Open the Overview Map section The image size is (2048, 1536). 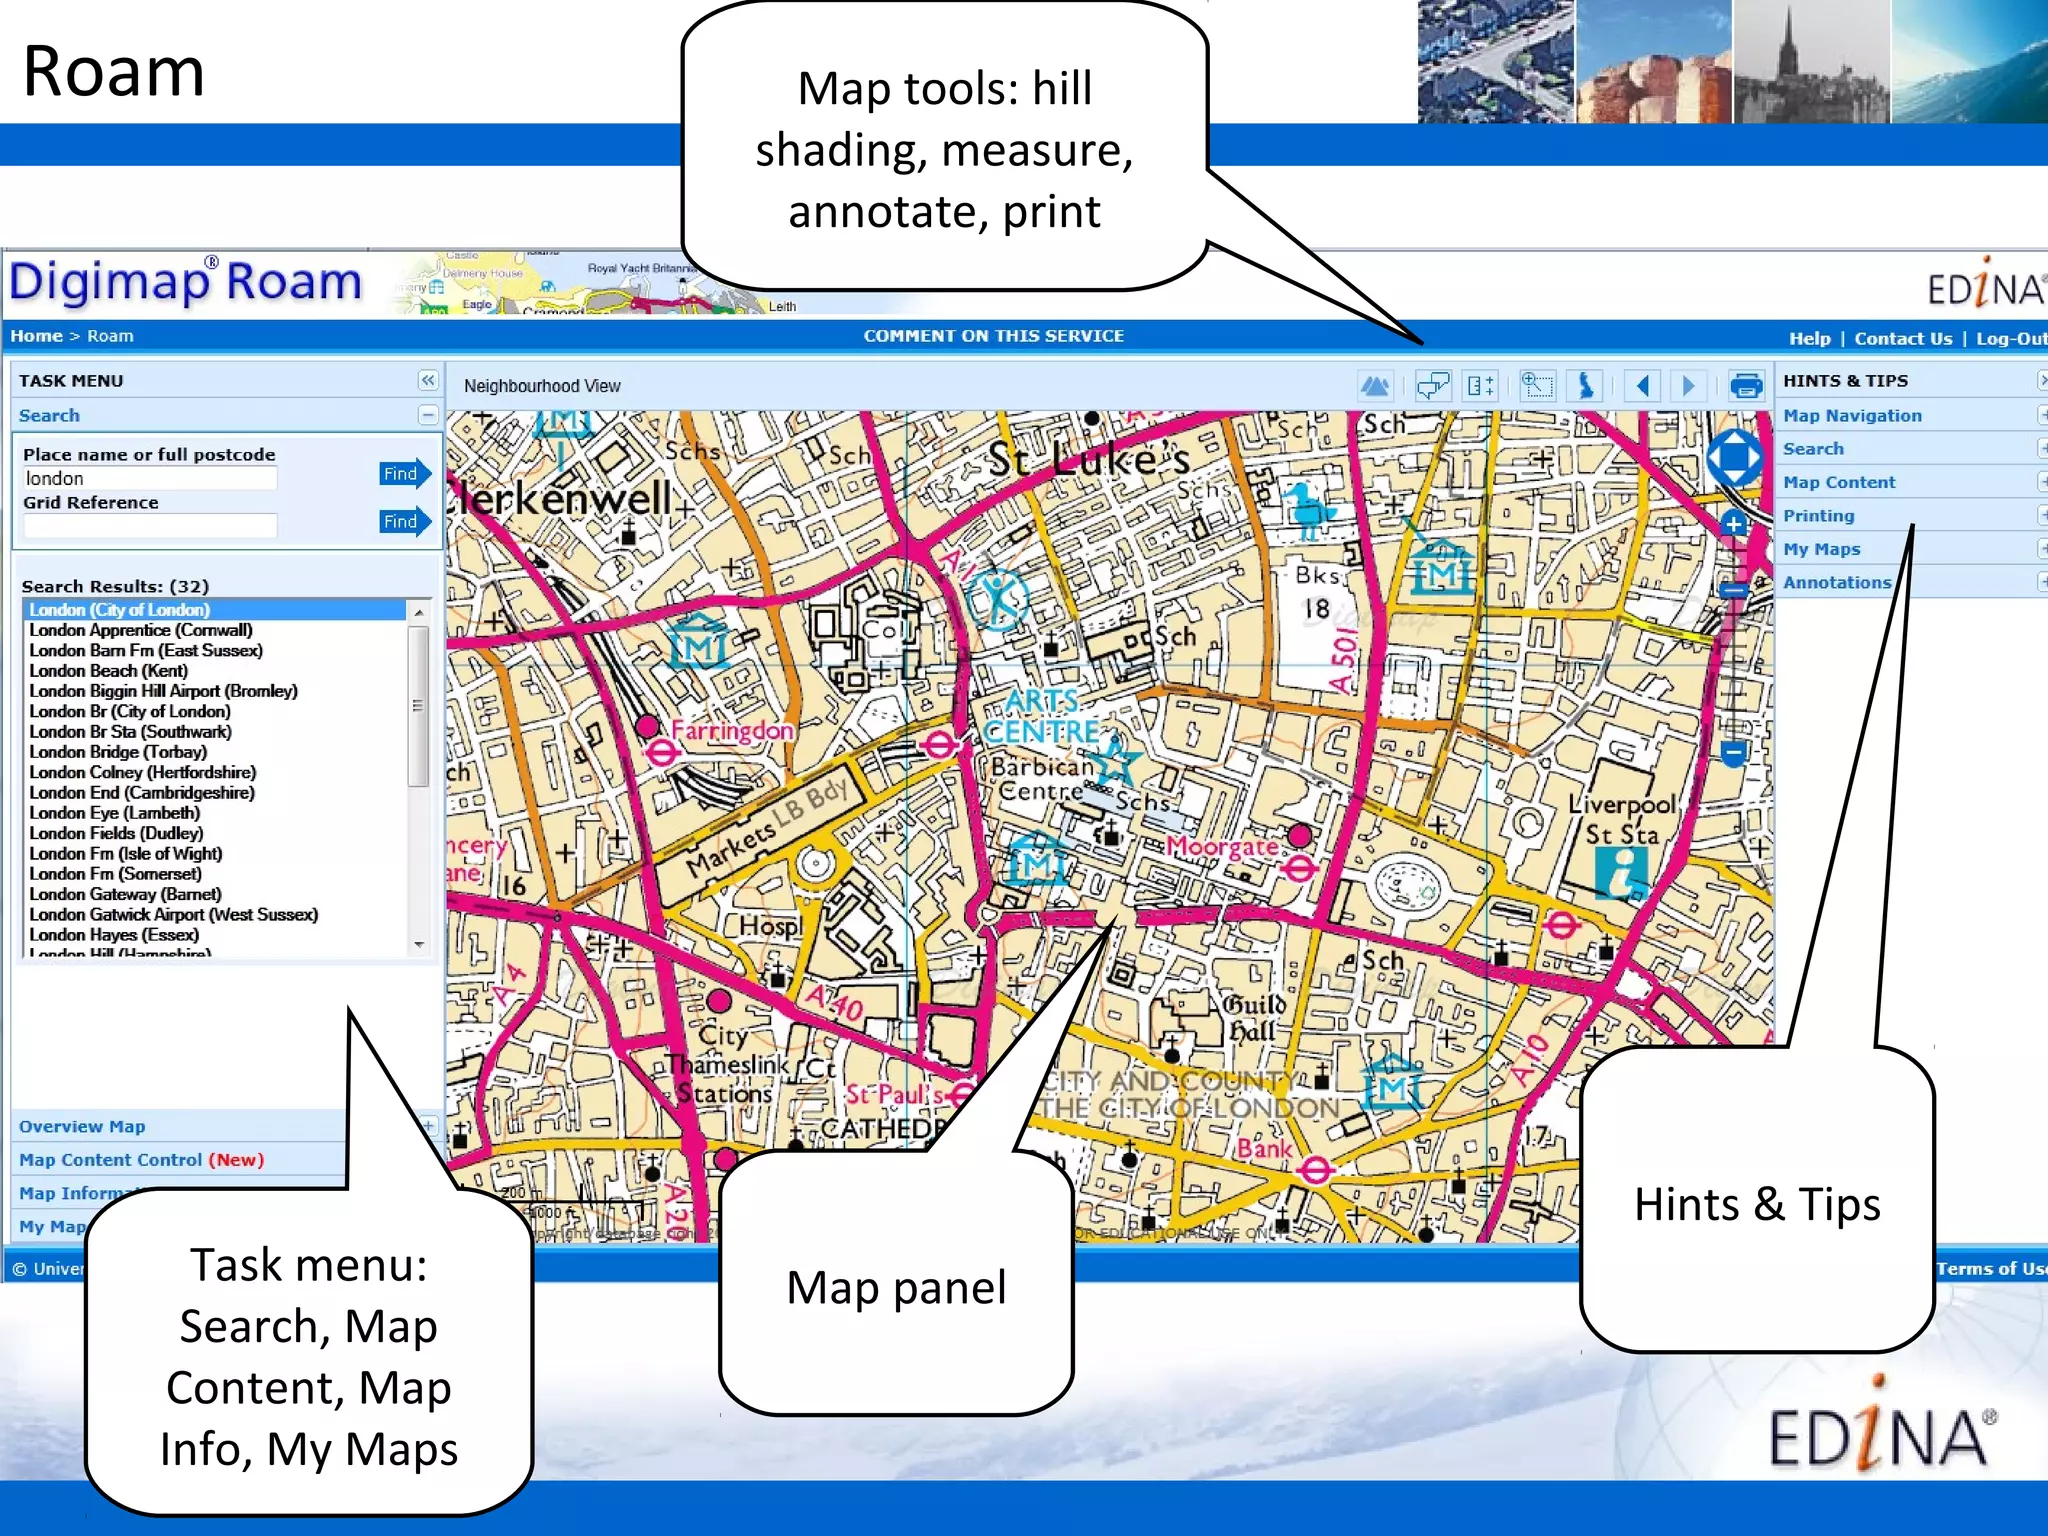click(82, 1126)
